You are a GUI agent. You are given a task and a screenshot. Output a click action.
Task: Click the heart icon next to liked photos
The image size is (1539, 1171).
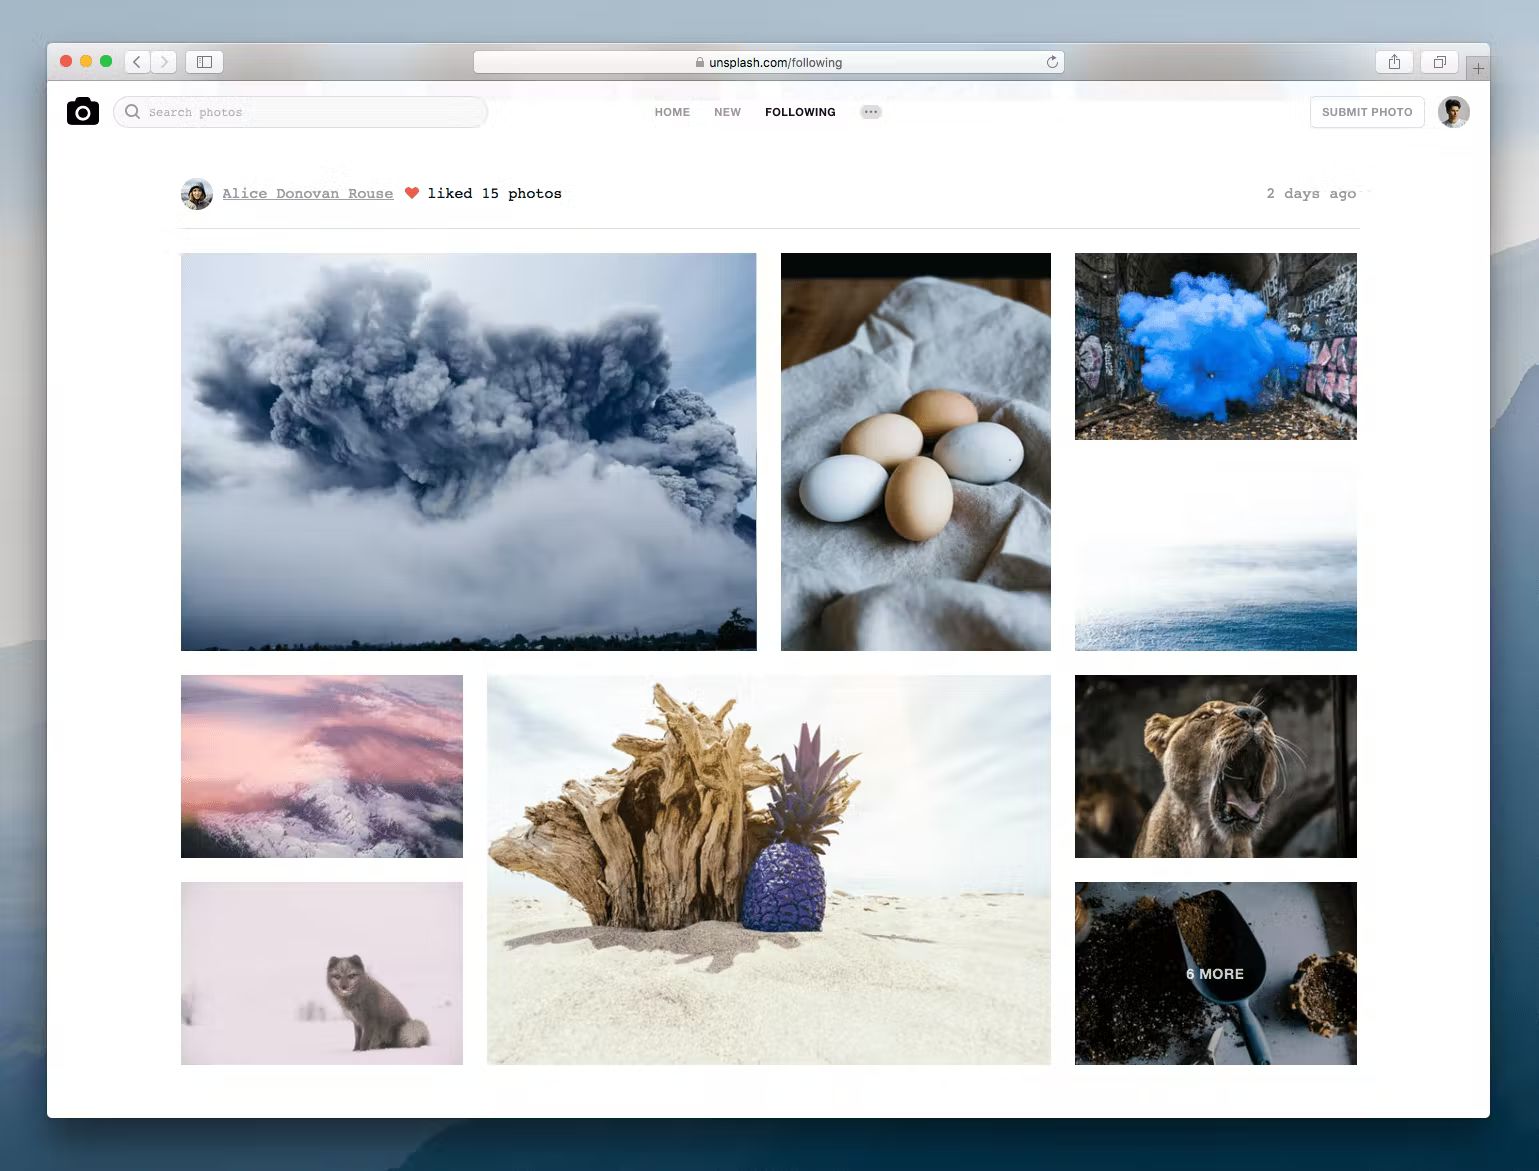pos(412,193)
